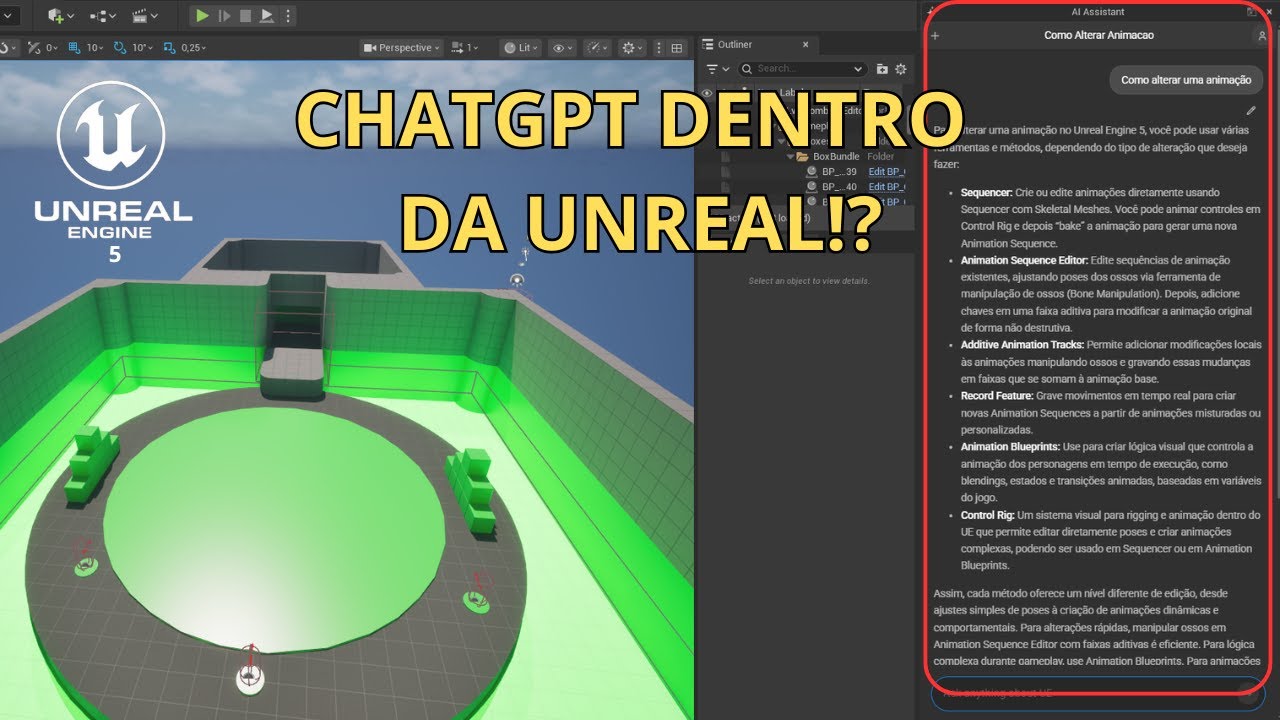Select the BoxBundle folder row
The height and width of the screenshot is (720, 1280).
pos(803,157)
